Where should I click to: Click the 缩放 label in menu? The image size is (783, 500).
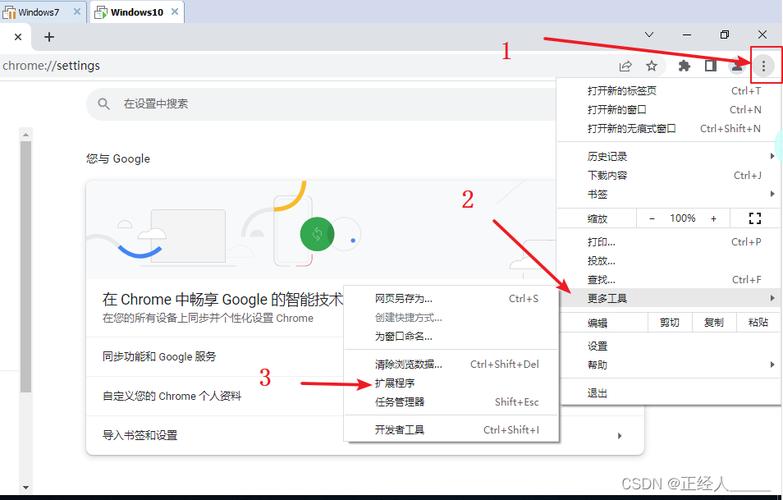[x=597, y=219]
